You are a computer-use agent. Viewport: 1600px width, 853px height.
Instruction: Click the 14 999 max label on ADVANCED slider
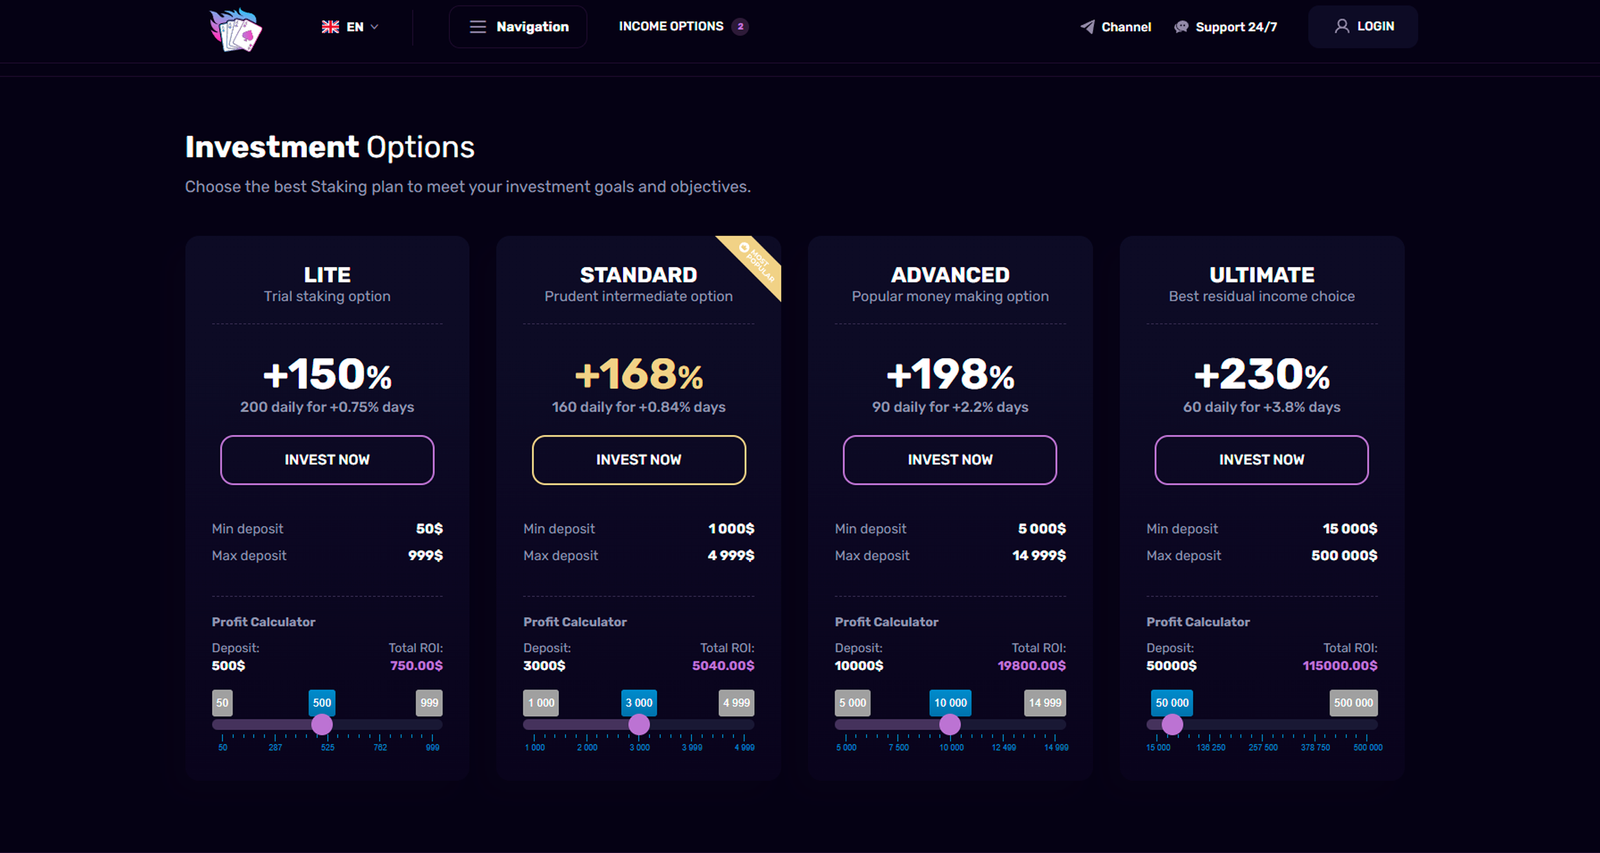(x=1045, y=703)
